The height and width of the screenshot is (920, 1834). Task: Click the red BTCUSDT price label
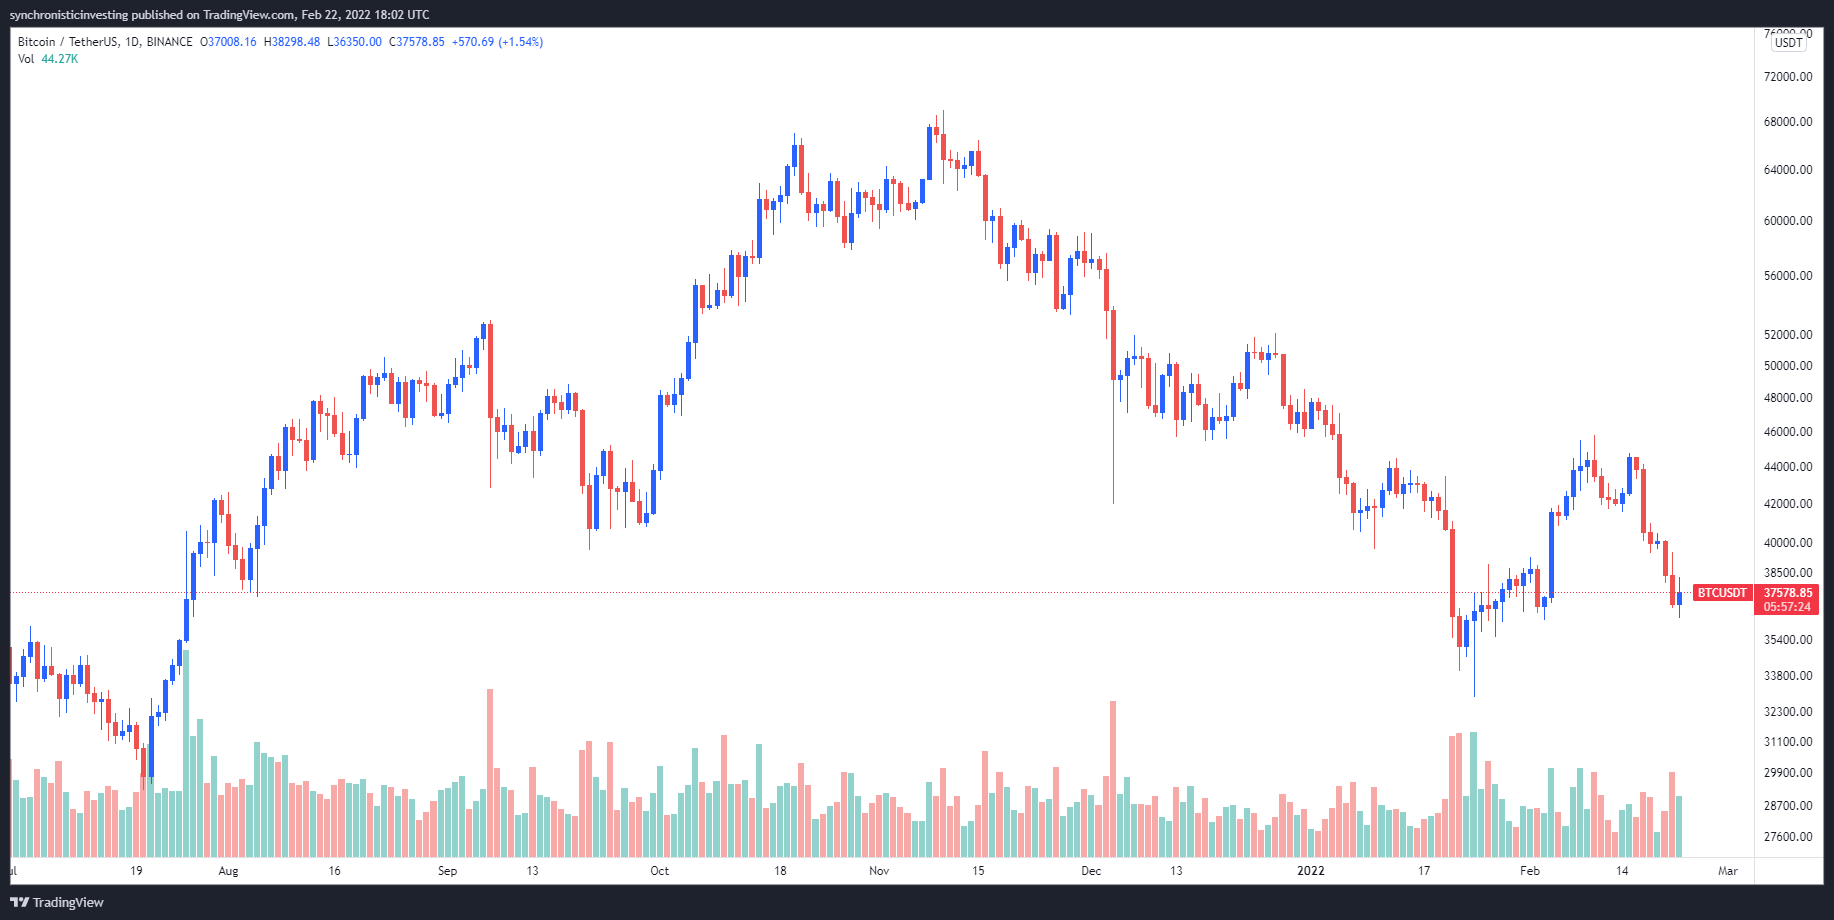(x=1722, y=593)
